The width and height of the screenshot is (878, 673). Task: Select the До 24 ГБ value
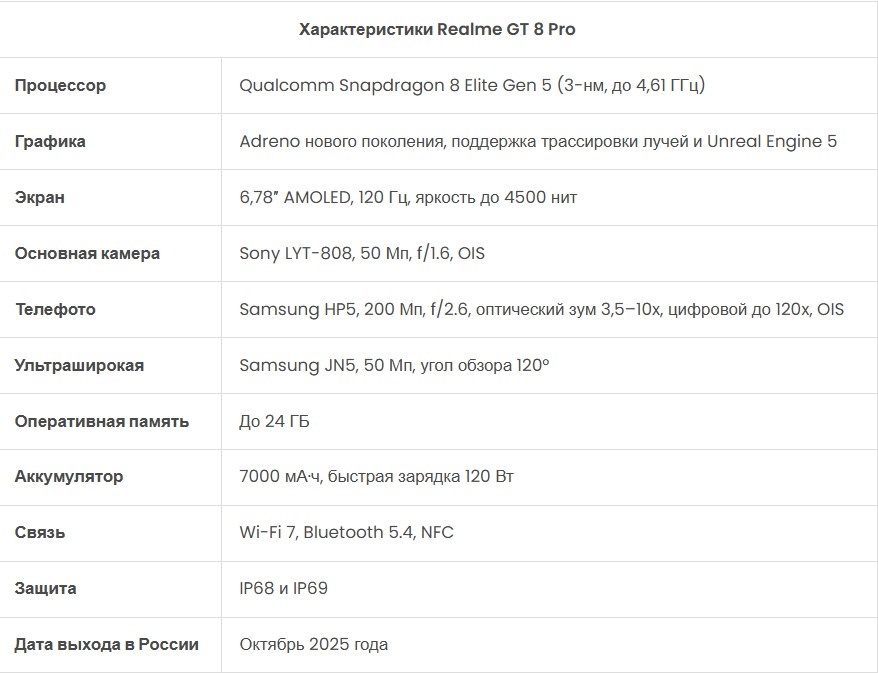tap(274, 421)
